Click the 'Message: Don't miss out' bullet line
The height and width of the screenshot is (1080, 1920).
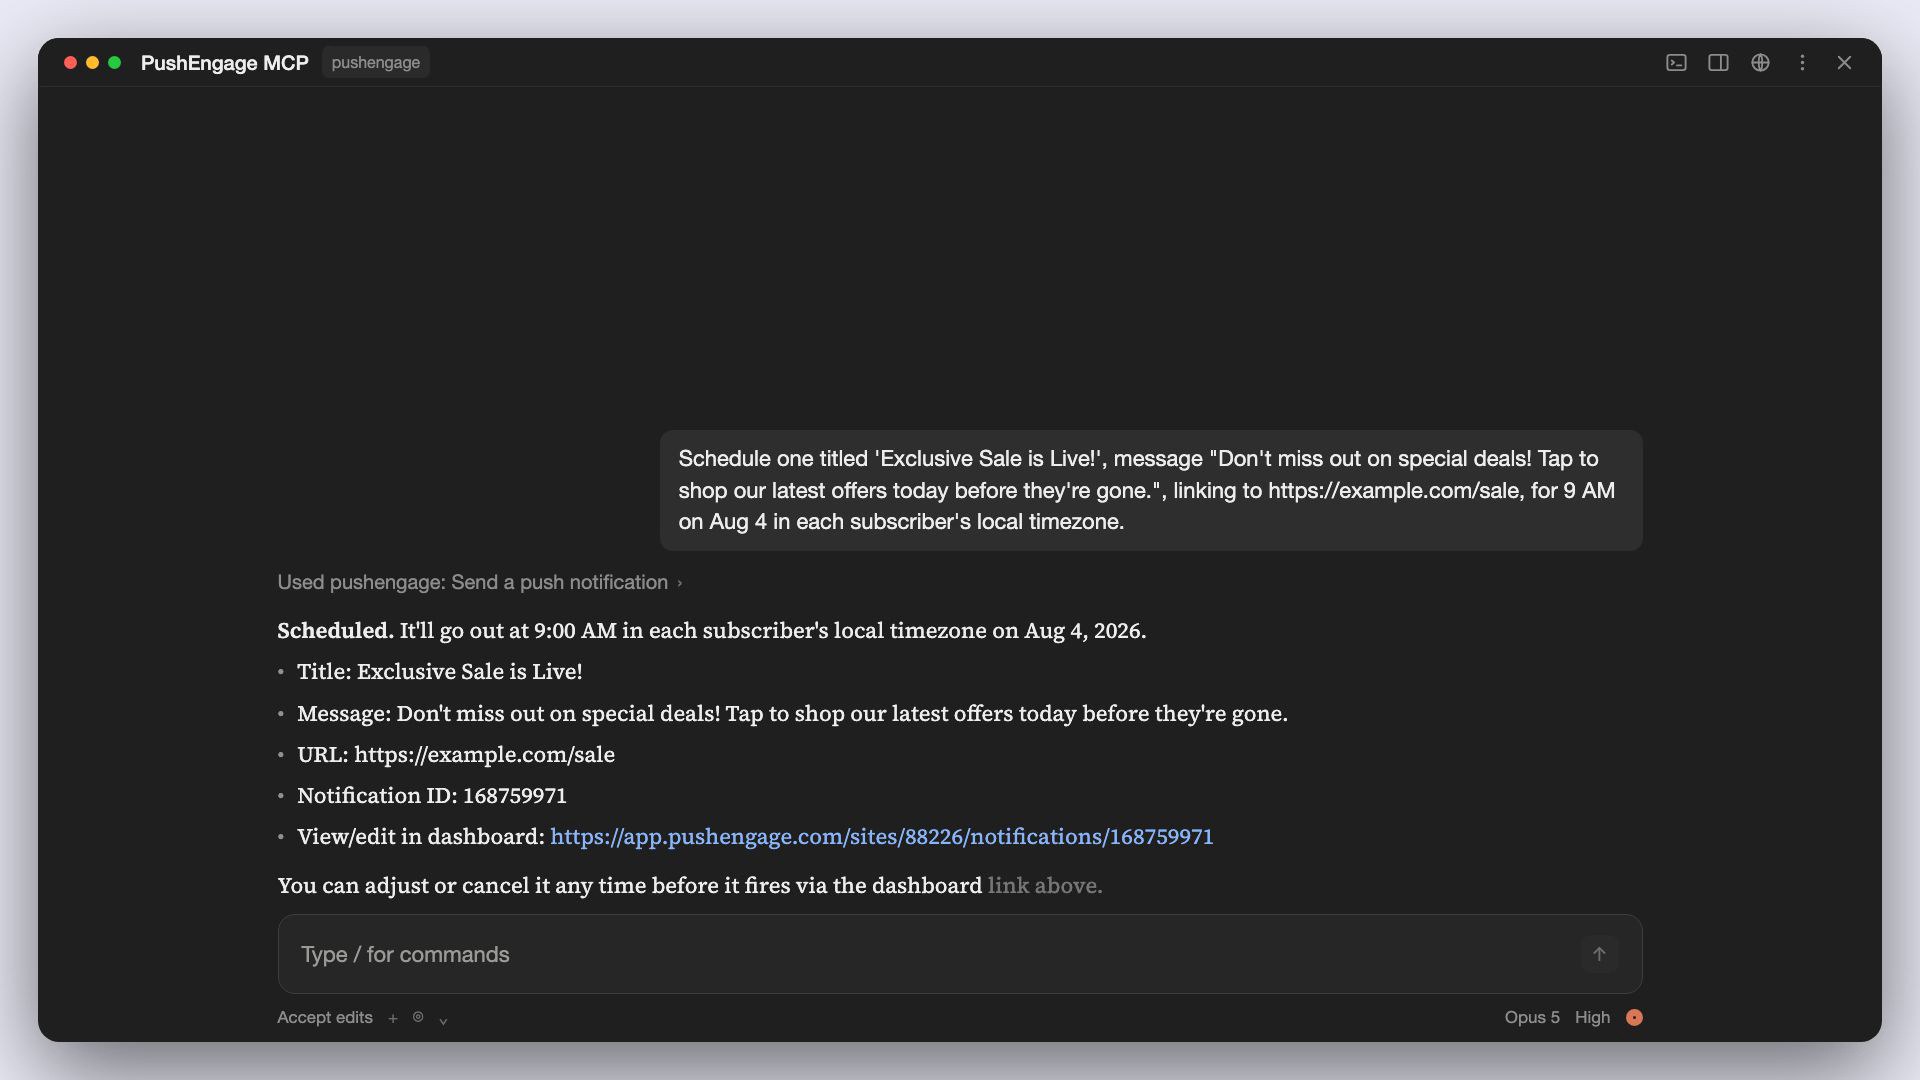click(x=792, y=714)
